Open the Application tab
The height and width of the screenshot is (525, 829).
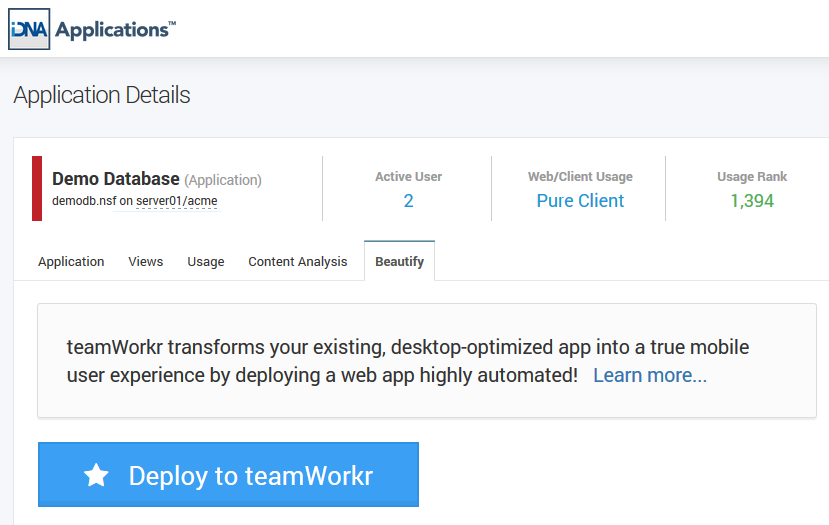(x=71, y=262)
